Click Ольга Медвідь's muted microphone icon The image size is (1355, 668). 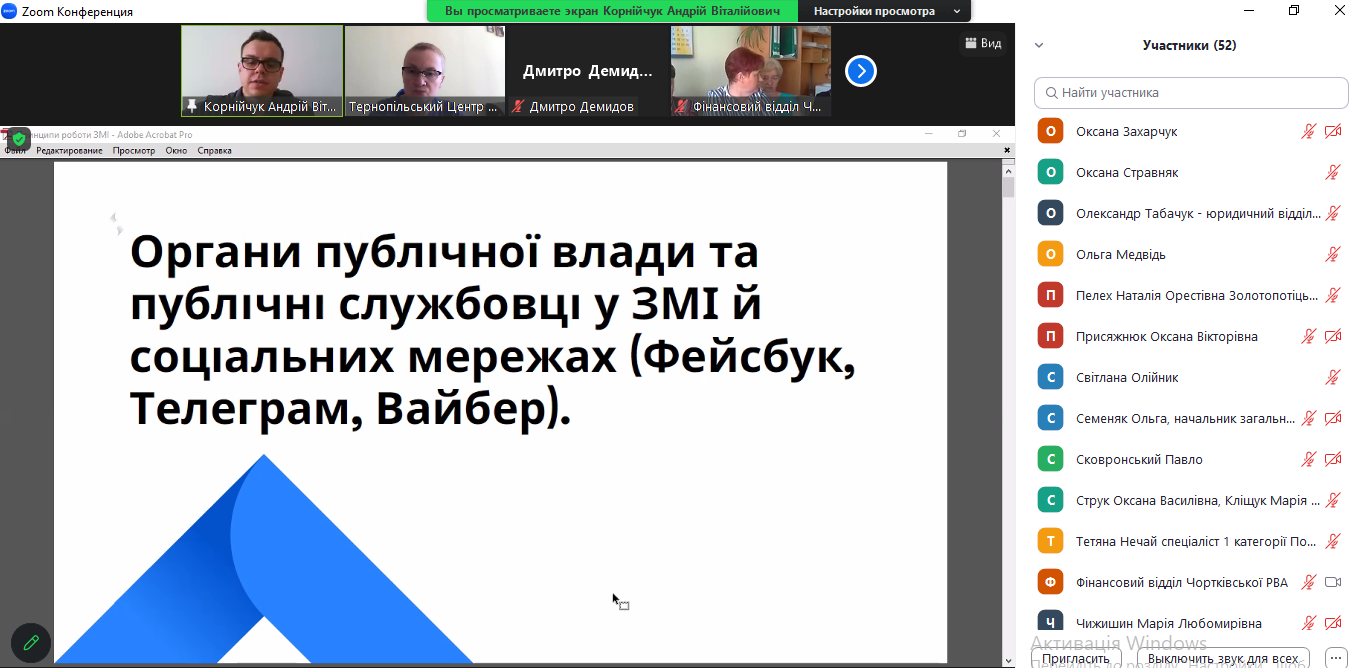(1332, 254)
